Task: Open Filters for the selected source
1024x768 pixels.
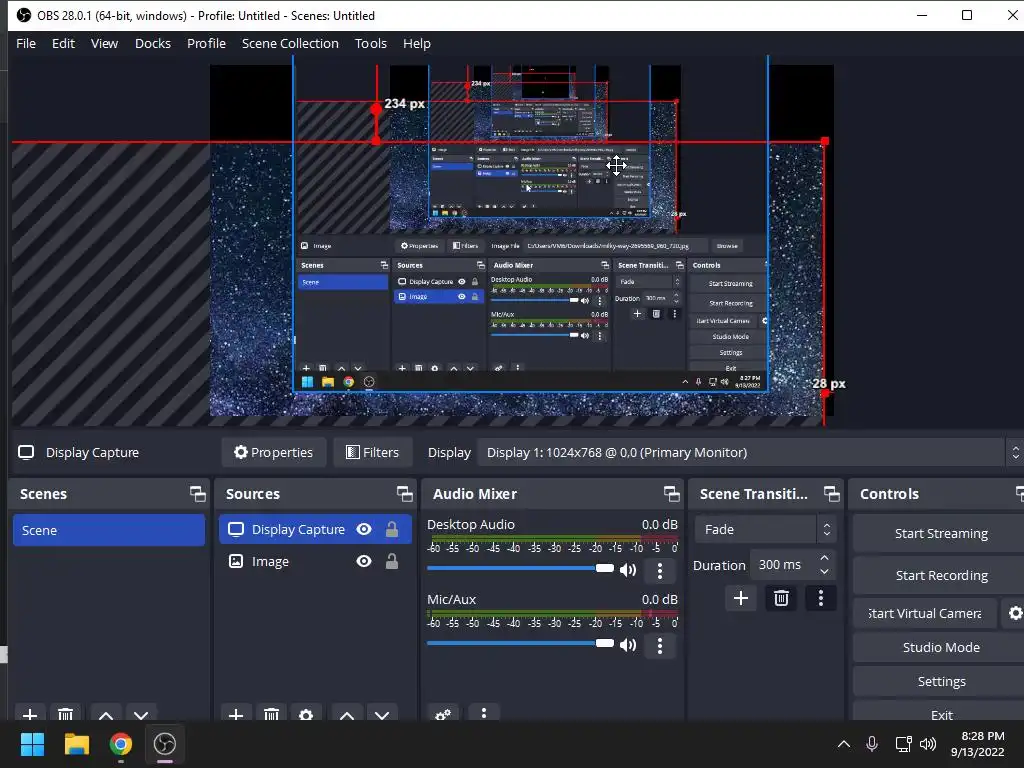Action: 372,453
